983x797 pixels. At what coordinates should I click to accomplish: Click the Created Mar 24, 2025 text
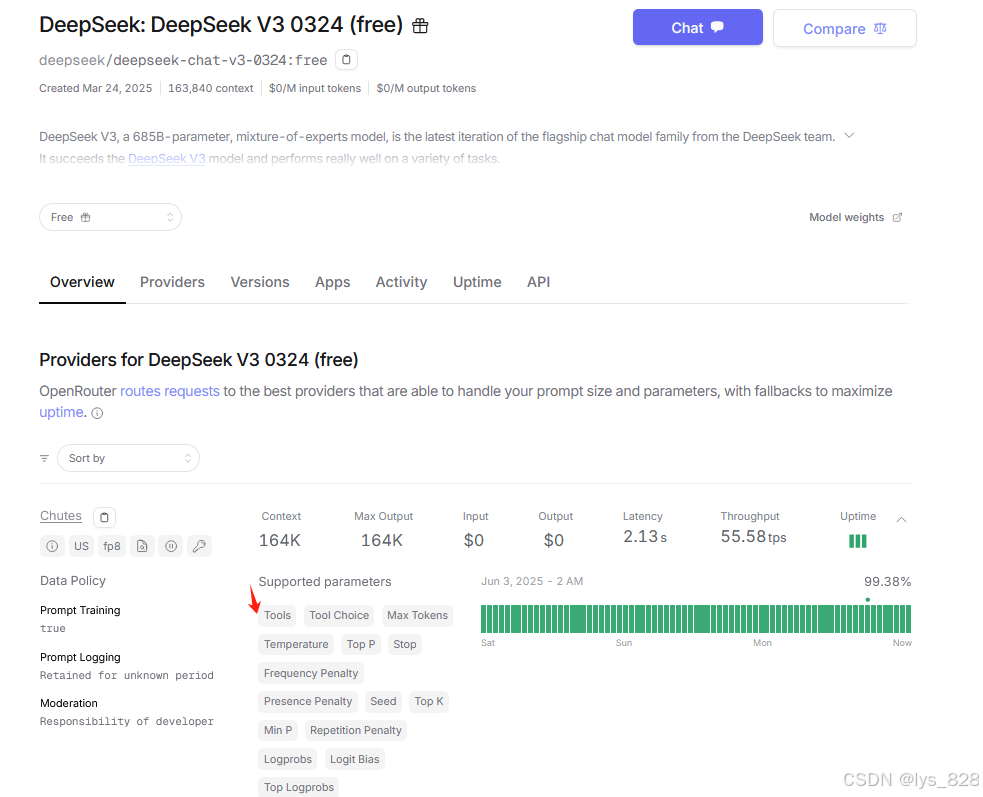(x=95, y=88)
